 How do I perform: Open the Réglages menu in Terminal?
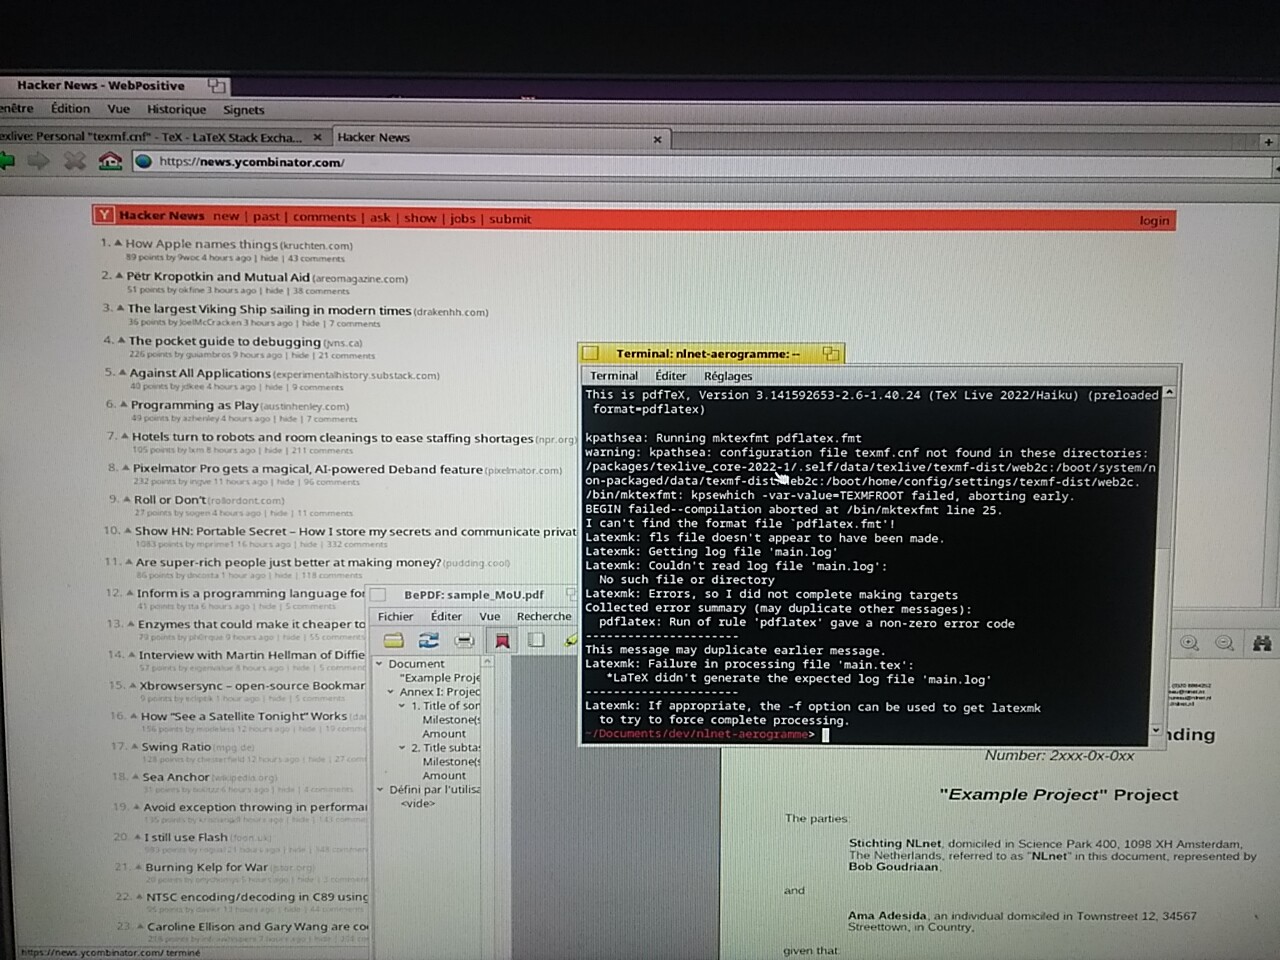727,376
